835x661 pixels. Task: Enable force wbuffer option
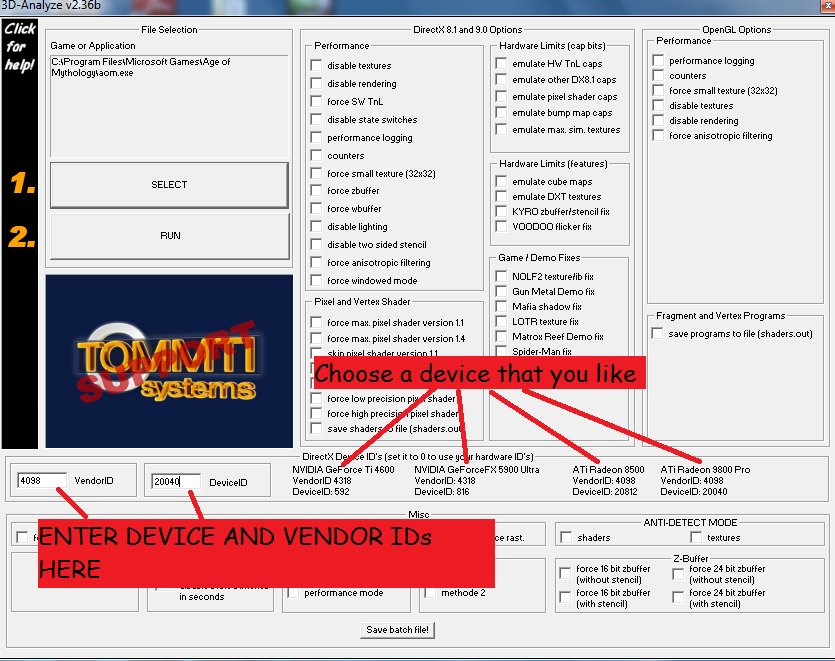tap(316, 208)
